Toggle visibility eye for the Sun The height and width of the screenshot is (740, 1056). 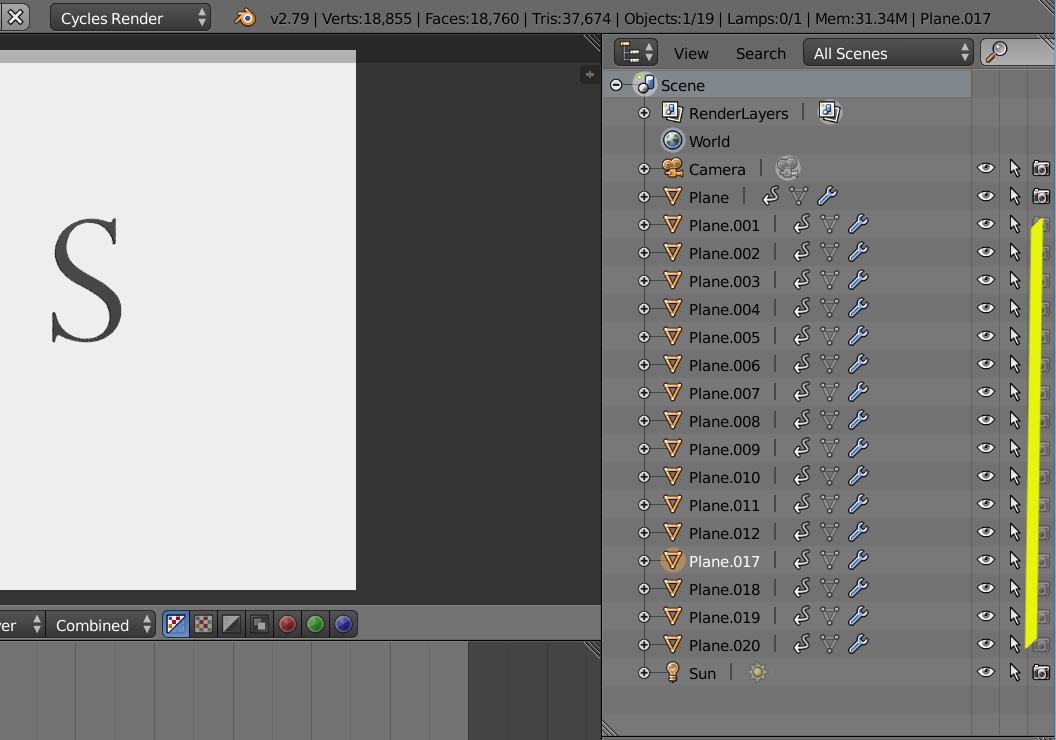986,673
